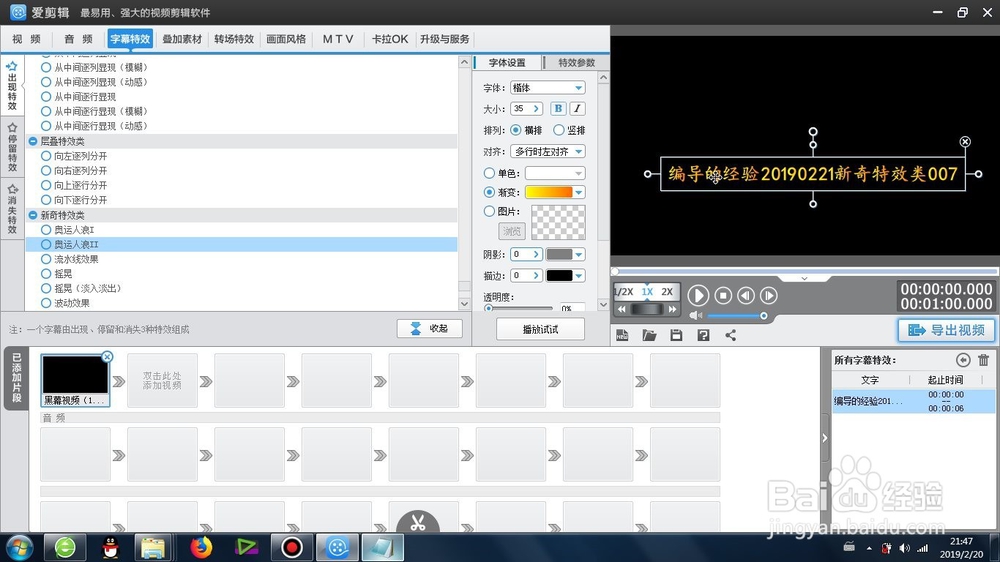Screen dimensions: 1000x562
Task: Step forward one frame
Action: [x=768, y=295]
